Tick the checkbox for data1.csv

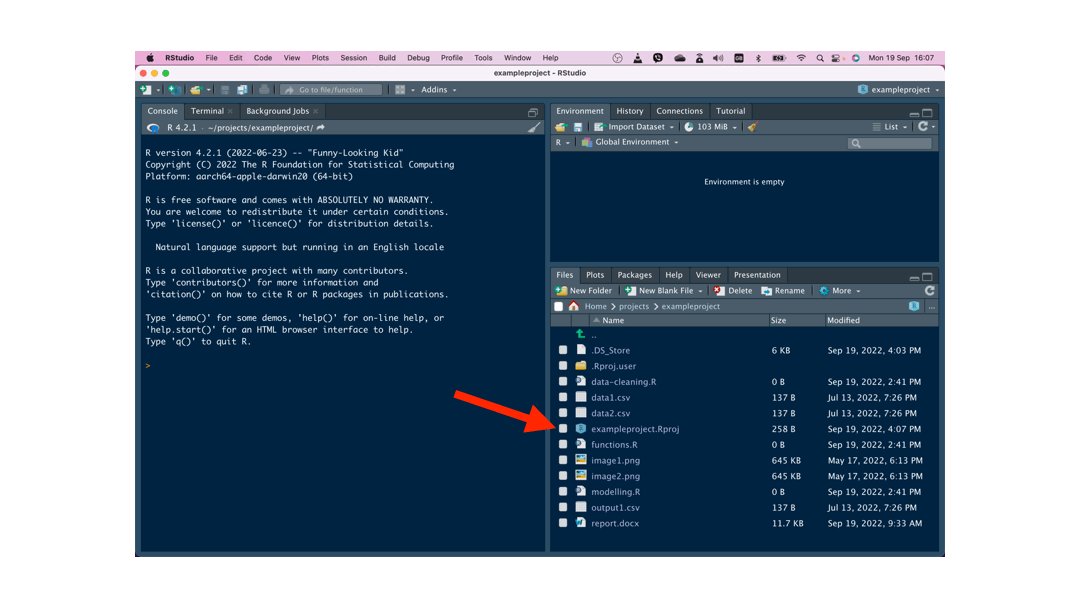tap(563, 397)
